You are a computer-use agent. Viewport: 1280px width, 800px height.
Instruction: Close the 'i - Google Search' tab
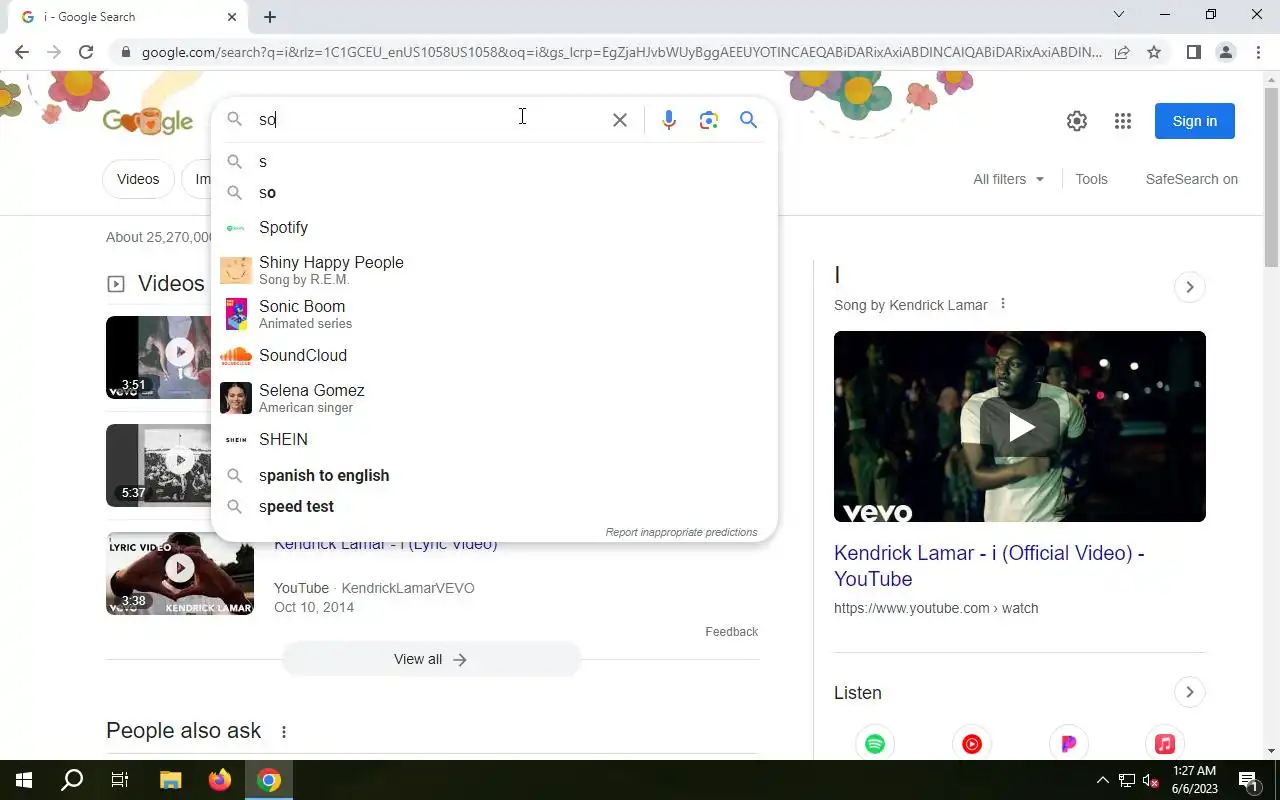click(x=232, y=17)
